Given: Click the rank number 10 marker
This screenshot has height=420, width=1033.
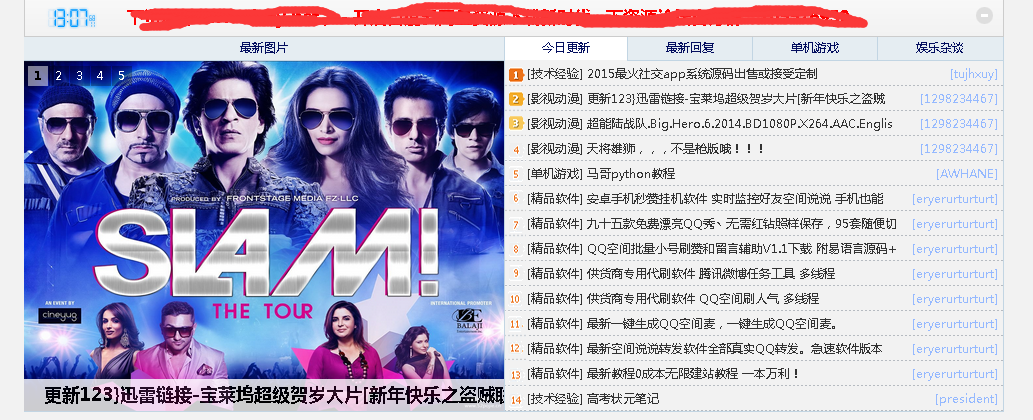Looking at the screenshot, I should (x=516, y=300).
